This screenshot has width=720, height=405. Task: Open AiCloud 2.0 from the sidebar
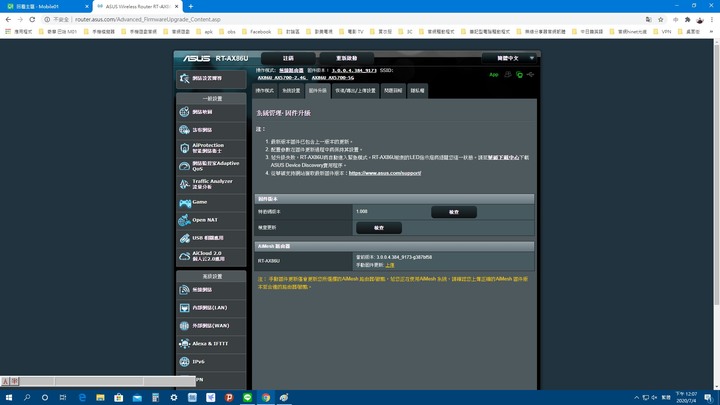[x=211, y=256]
